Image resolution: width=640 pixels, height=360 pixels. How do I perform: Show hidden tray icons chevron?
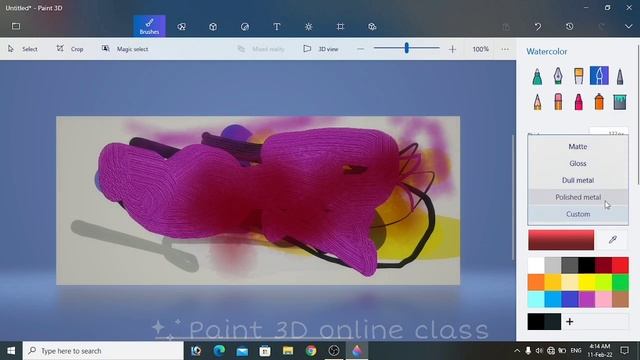517,351
